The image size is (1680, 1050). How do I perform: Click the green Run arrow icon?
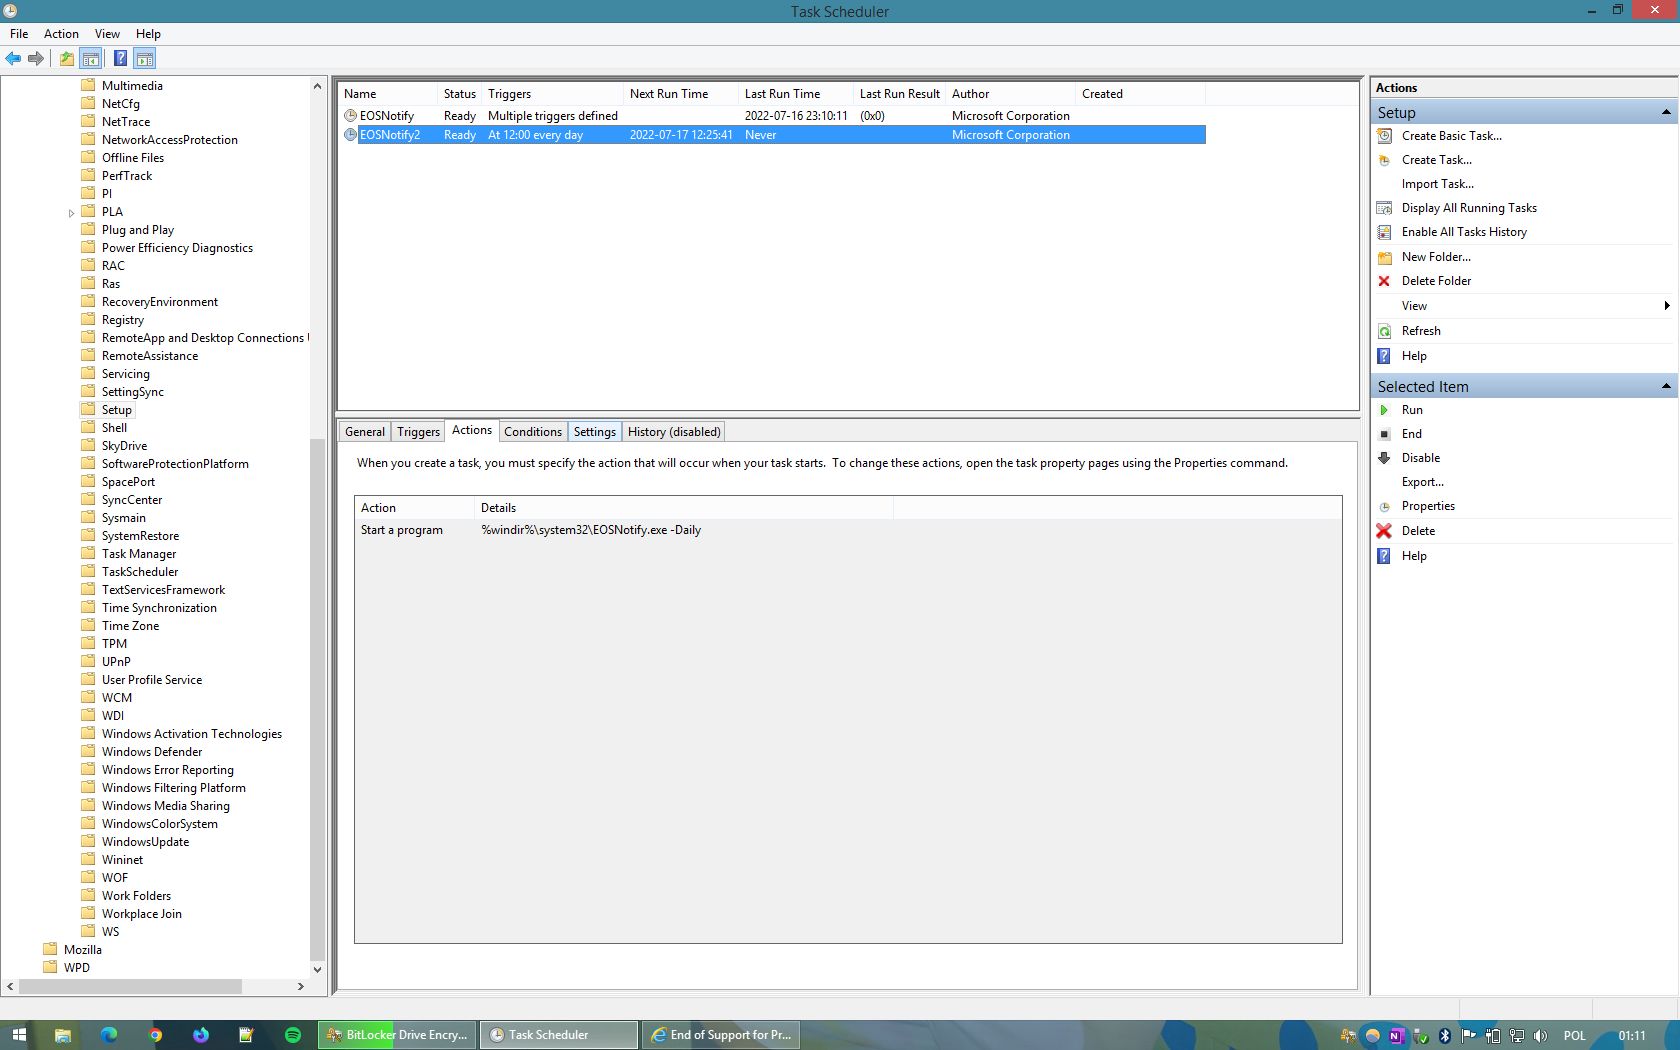(1385, 410)
